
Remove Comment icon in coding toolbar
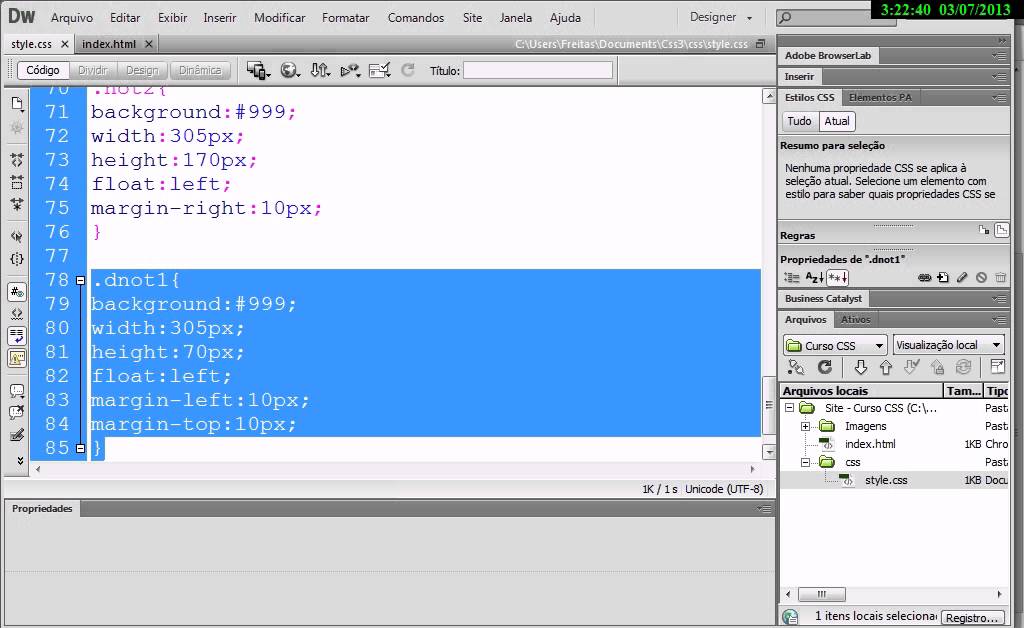(x=17, y=412)
